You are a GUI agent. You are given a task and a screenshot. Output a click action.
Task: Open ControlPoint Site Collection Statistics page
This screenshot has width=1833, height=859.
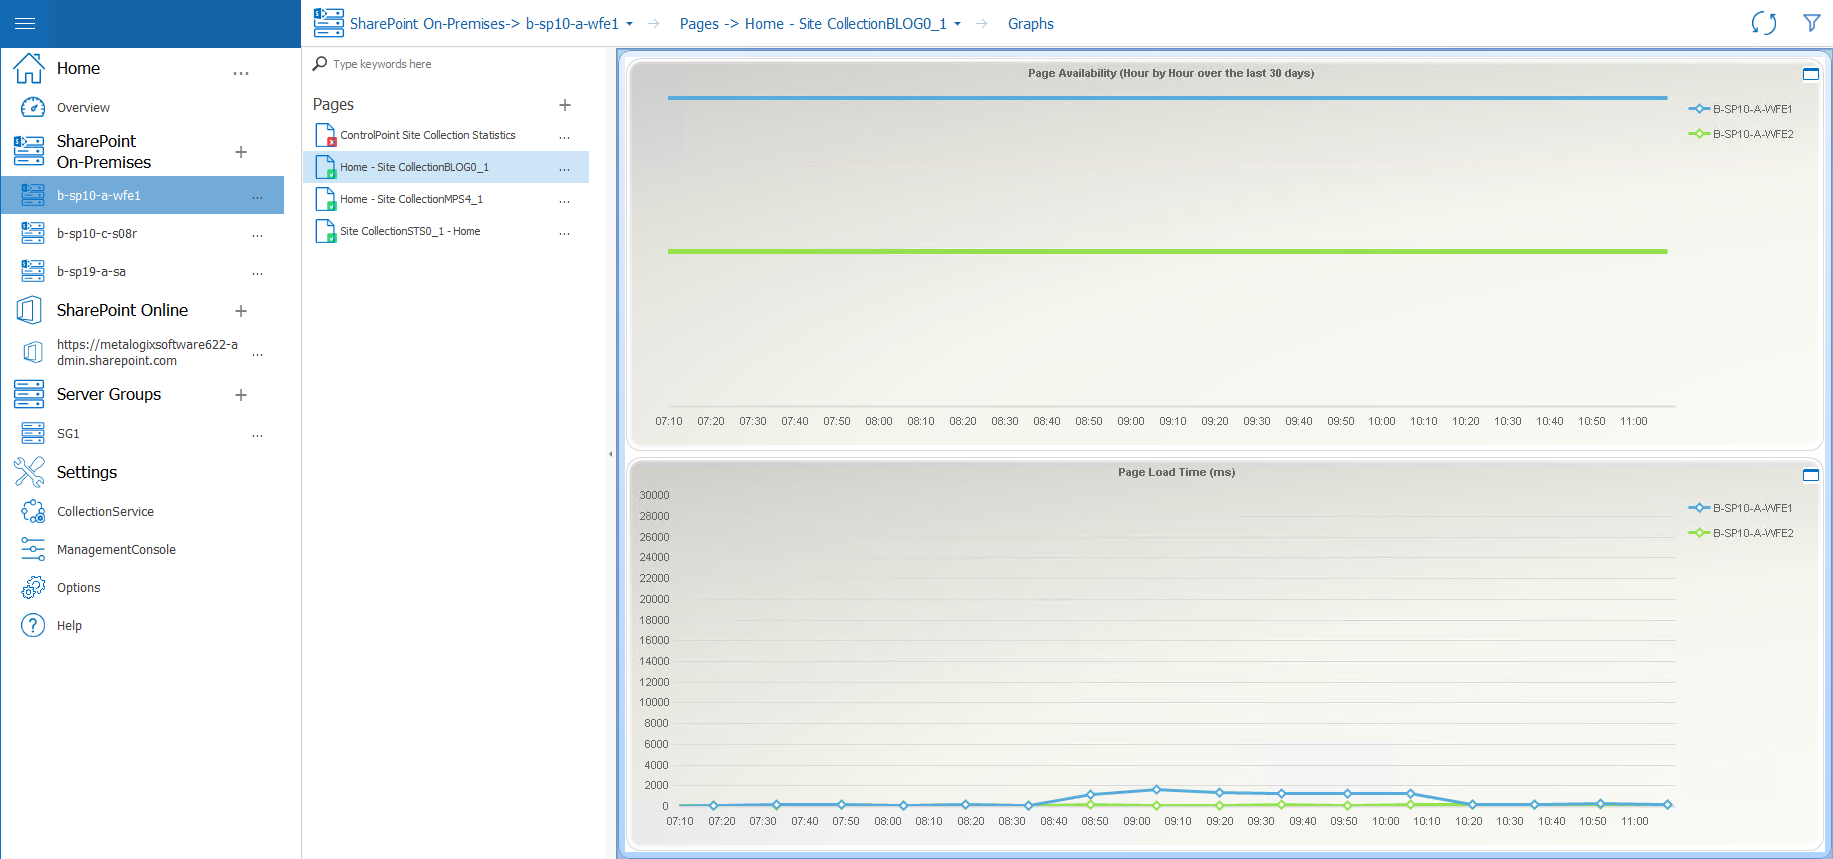pyautogui.click(x=427, y=135)
